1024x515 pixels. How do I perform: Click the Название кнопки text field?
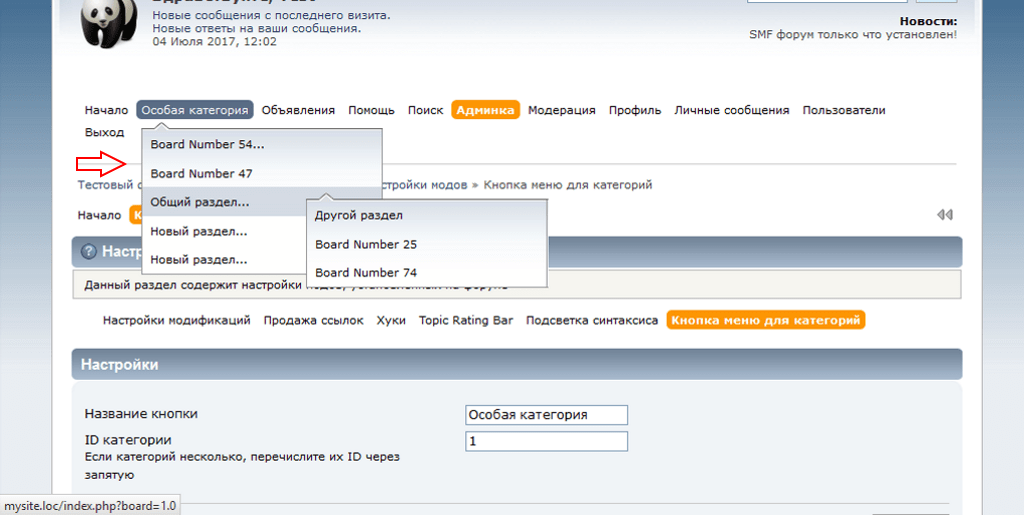546,415
